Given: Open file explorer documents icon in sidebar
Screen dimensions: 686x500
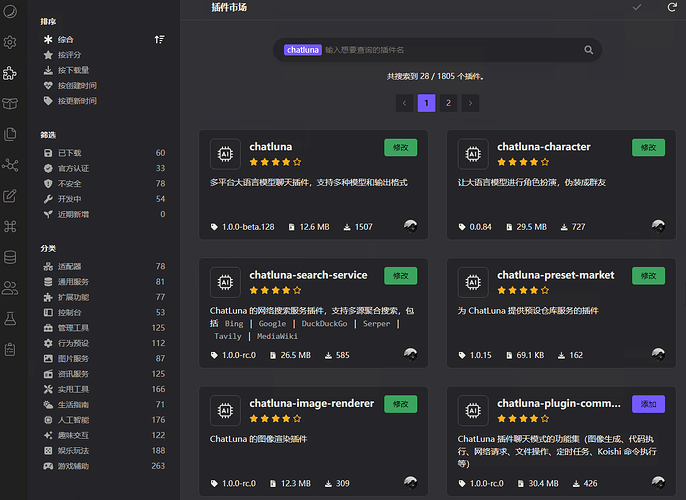Looking at the screenshot, I should click(x=10, y=134).
